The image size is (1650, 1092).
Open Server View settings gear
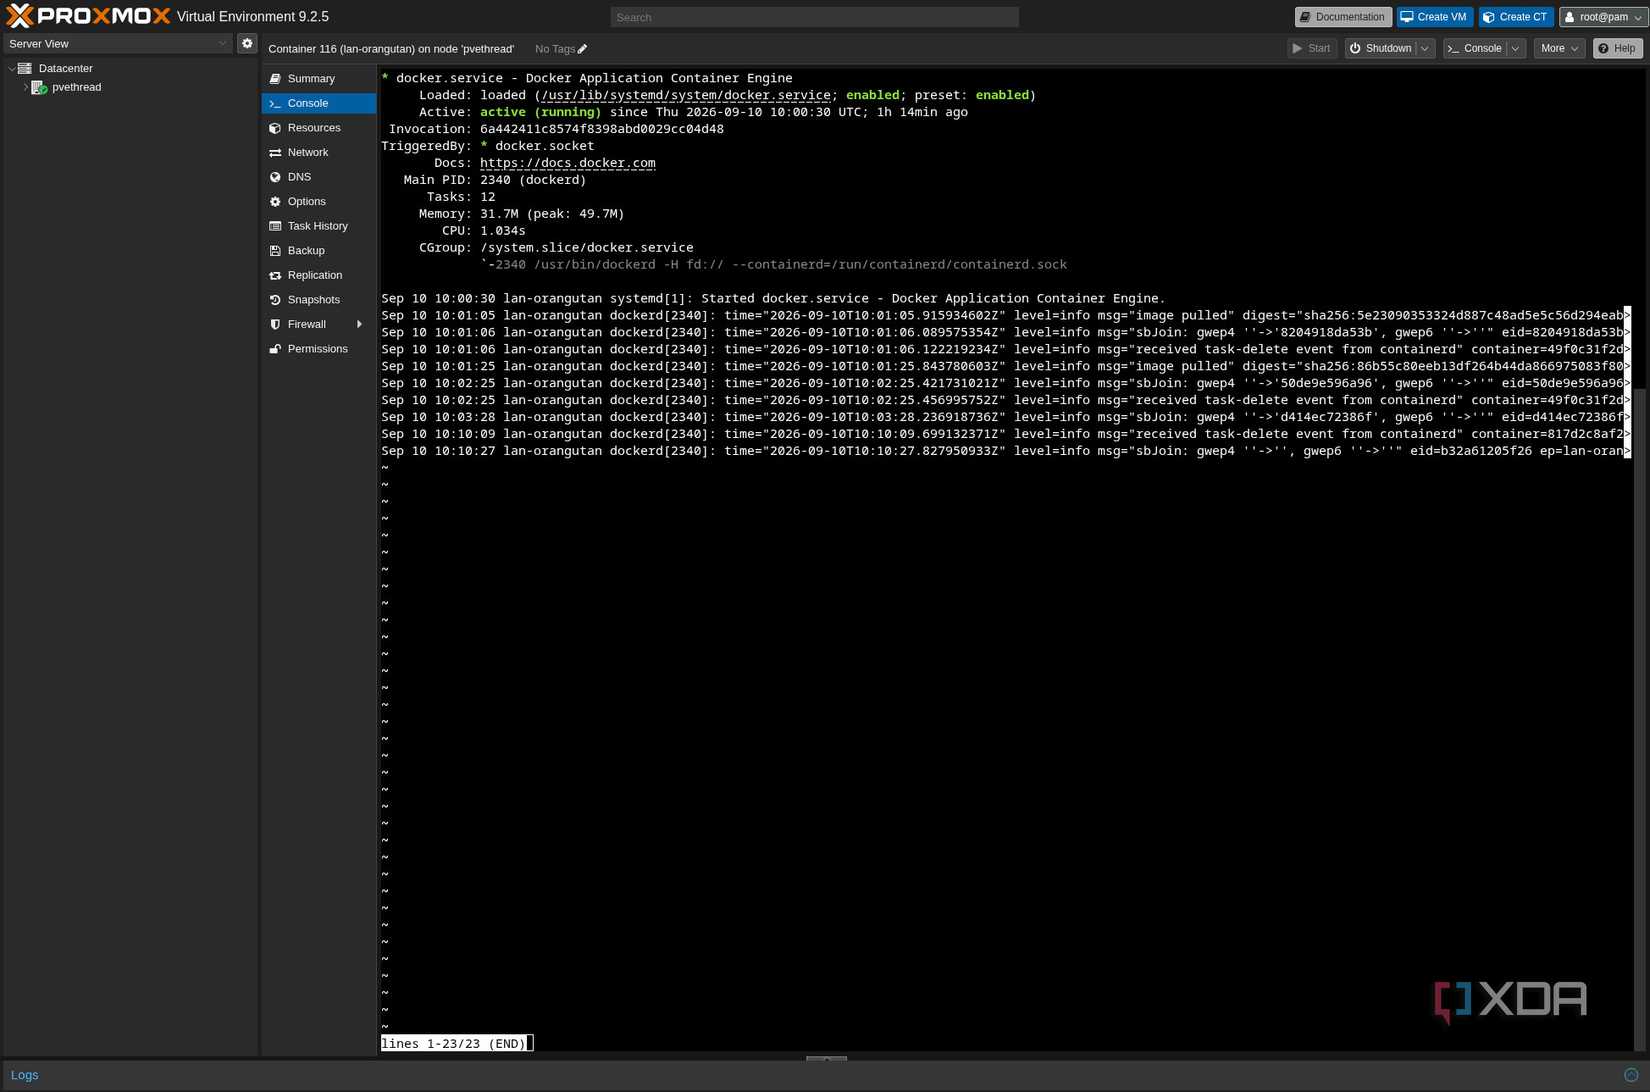coord(247,44)
